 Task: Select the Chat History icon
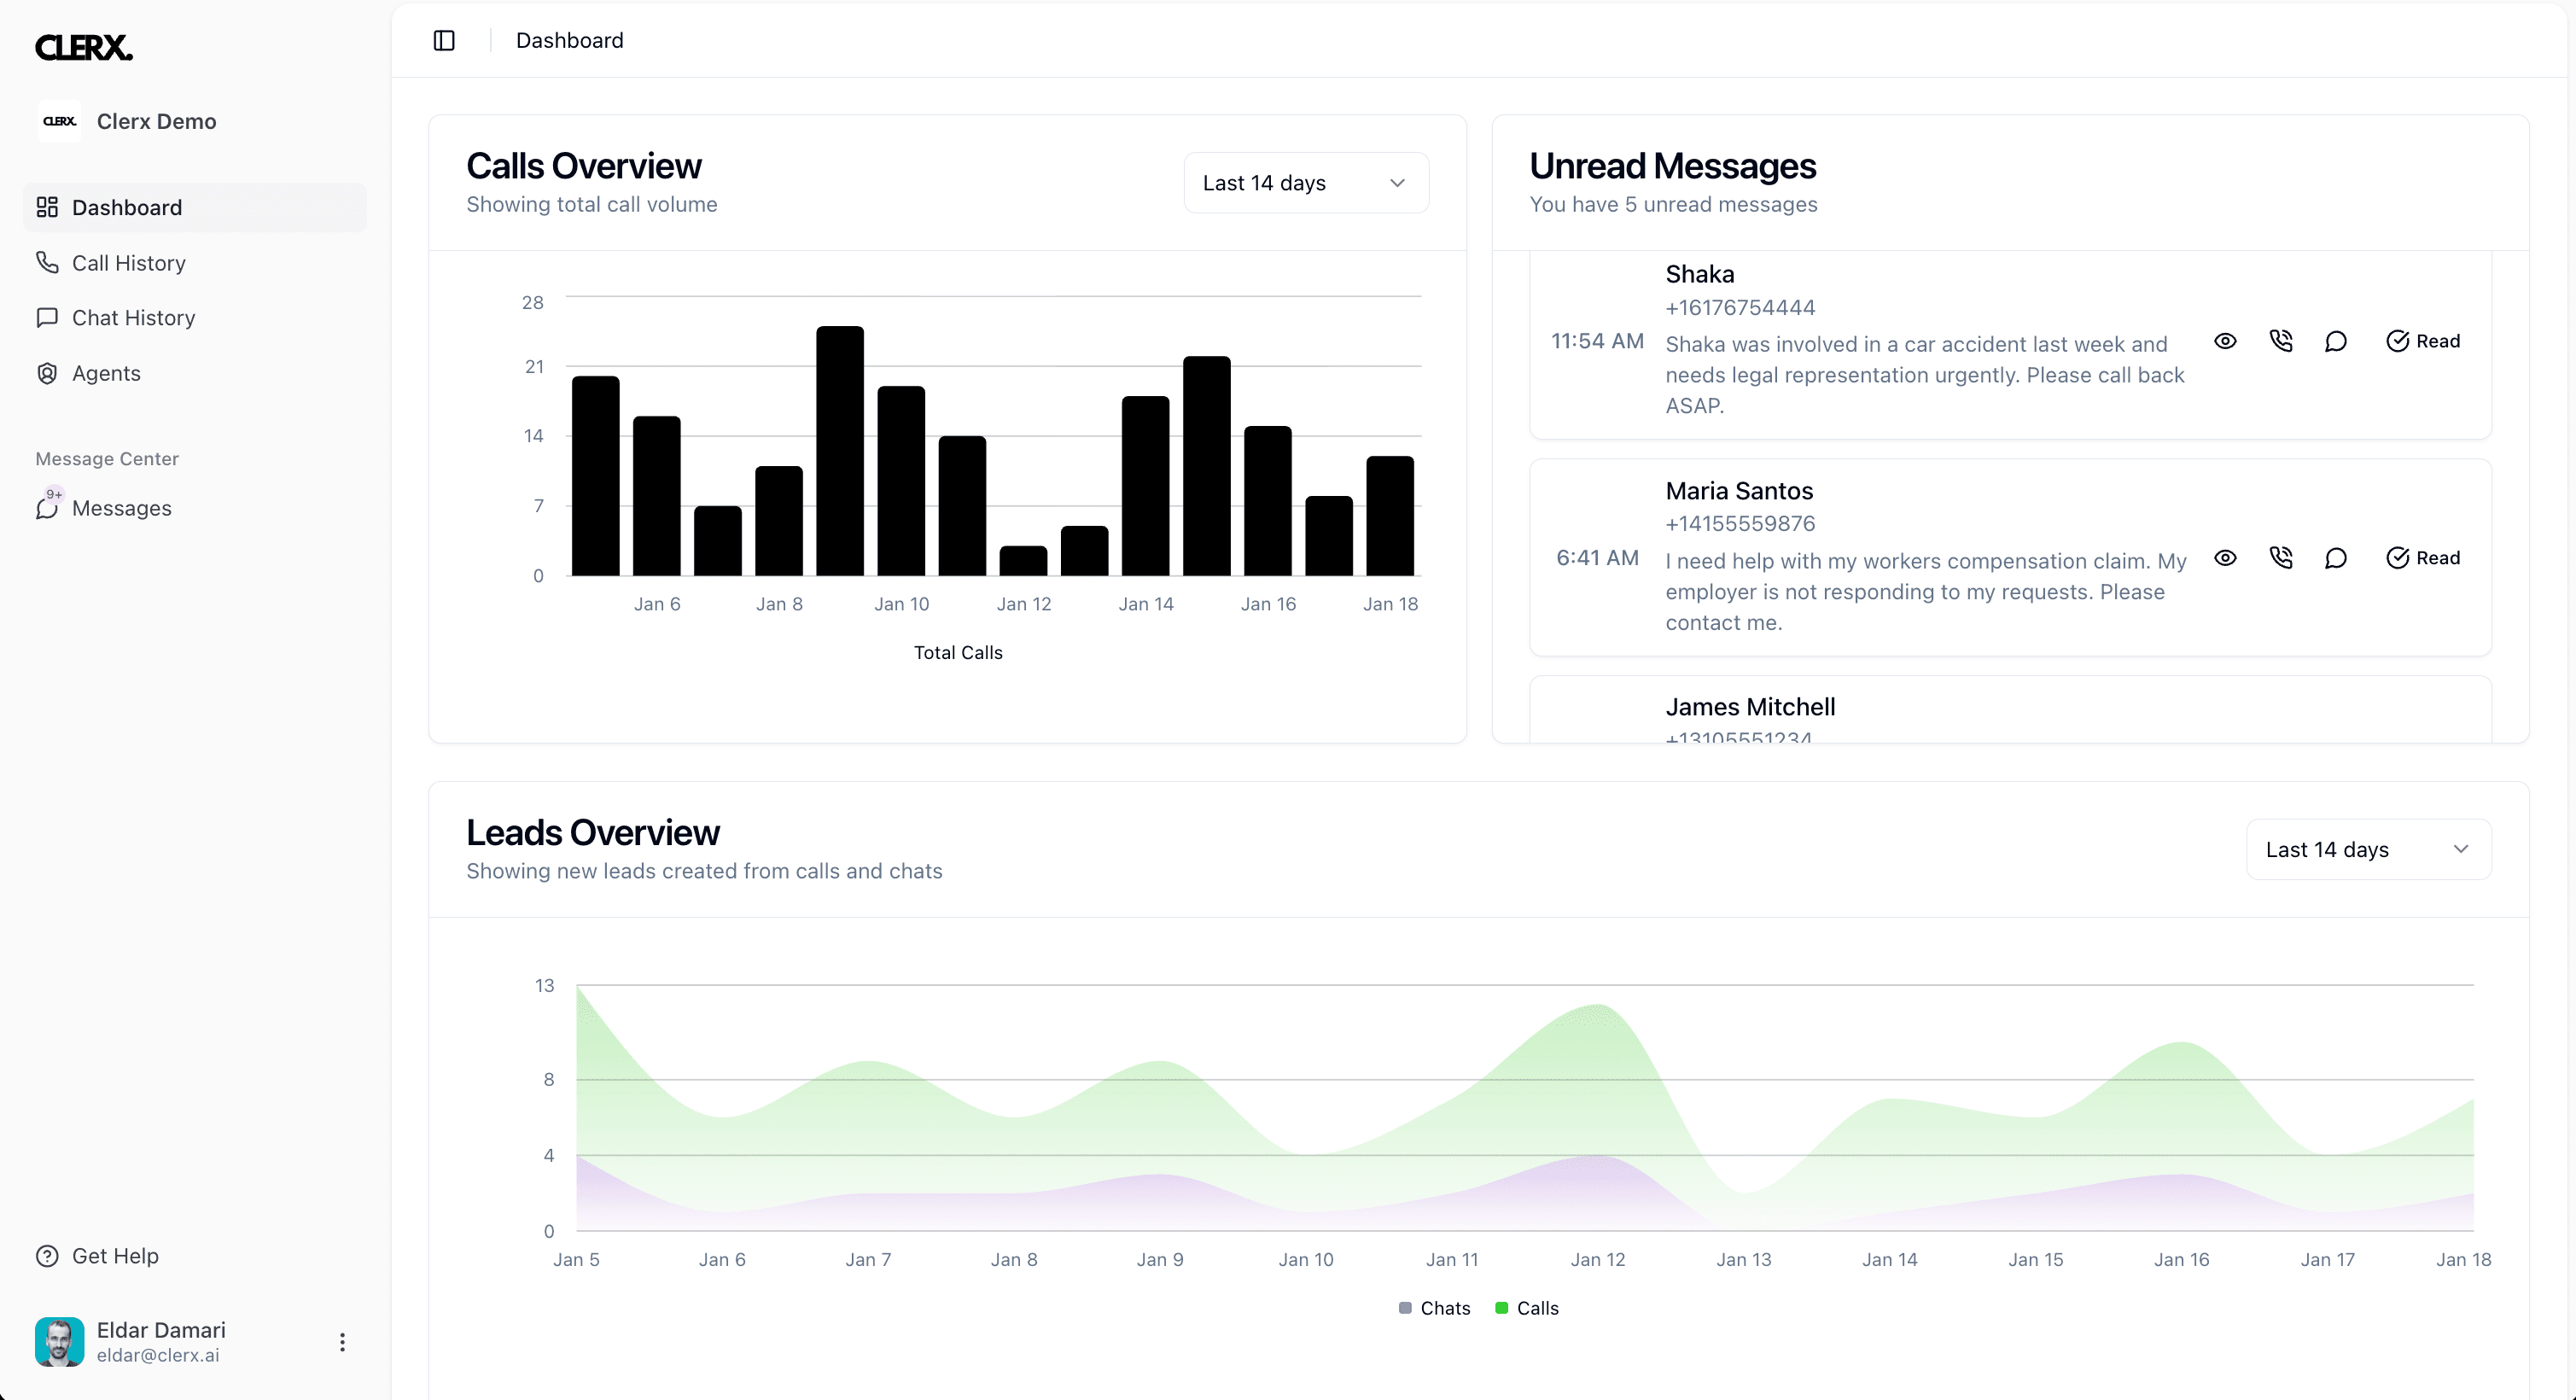click(47, 317)
